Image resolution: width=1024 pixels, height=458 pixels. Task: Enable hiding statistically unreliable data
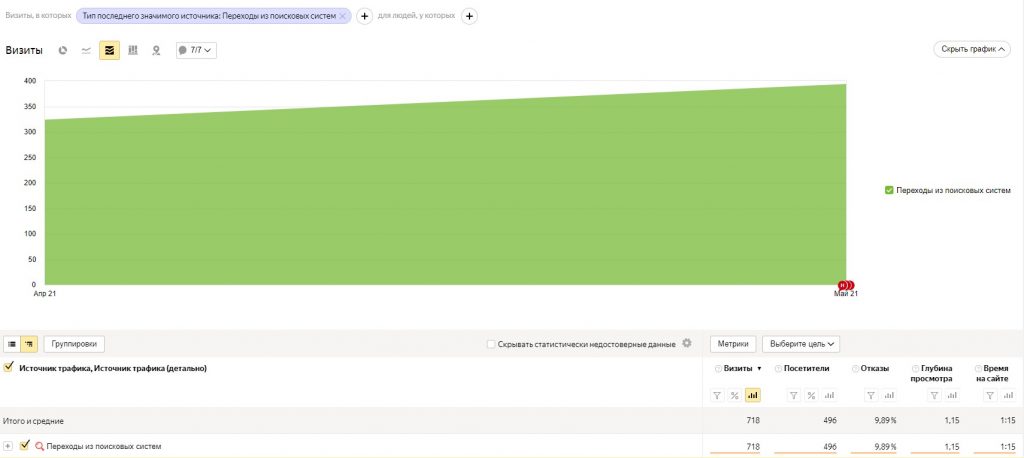tap(491, 344)
